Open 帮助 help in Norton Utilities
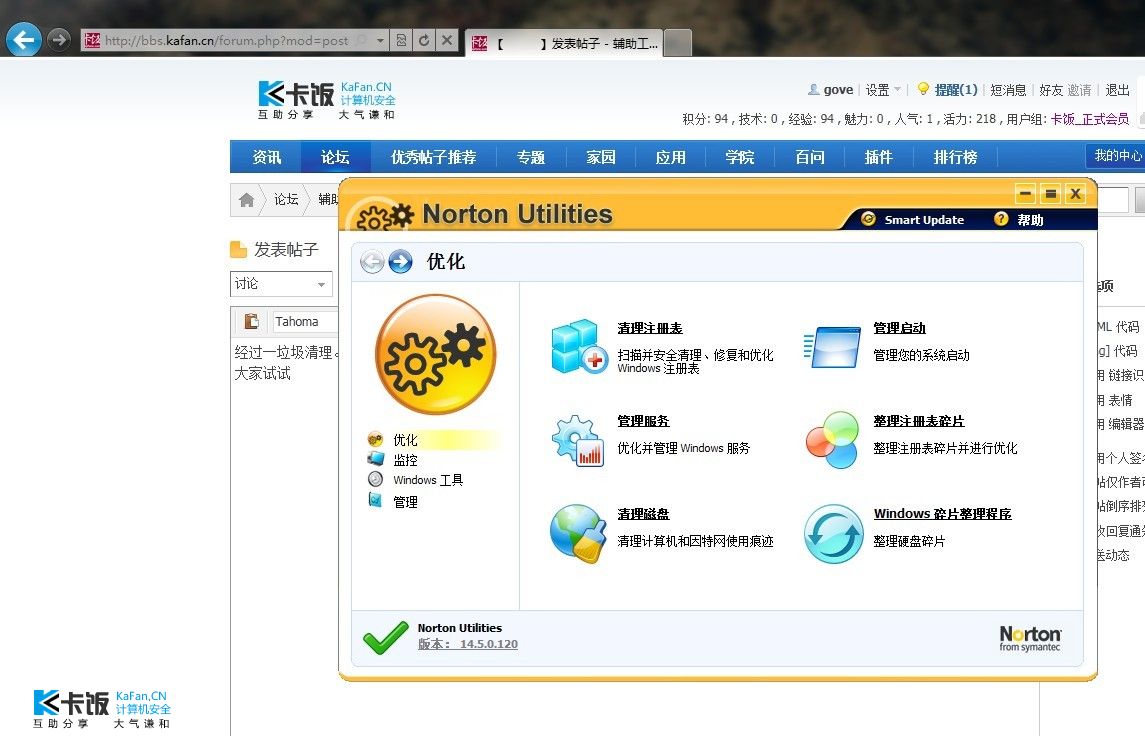 tap(1030, 220)
